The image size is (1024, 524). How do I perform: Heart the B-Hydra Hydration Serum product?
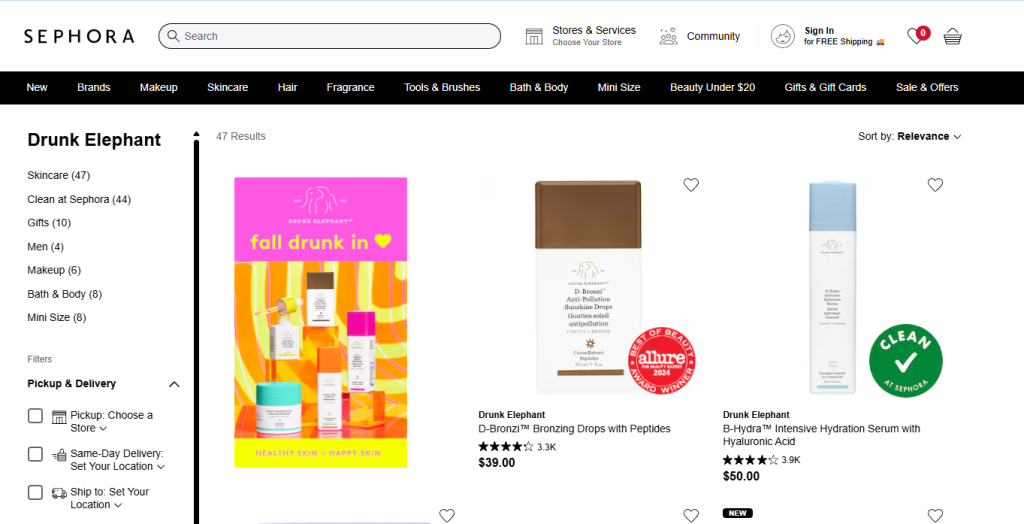(935, 185)
